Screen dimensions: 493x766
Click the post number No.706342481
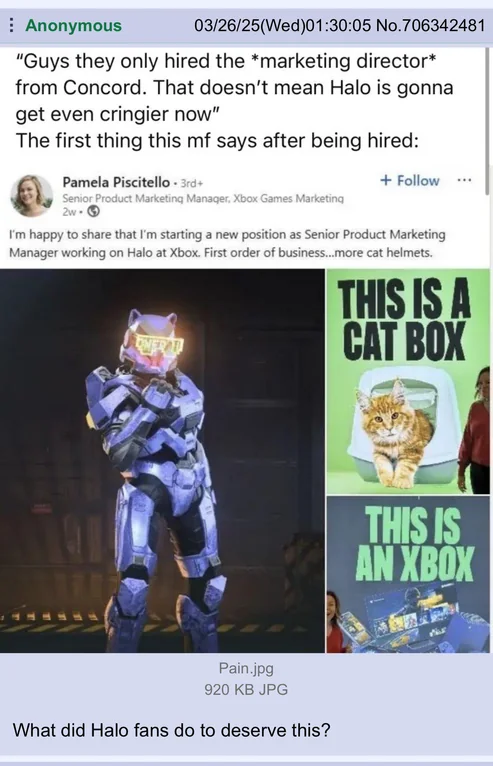(430, 25)
